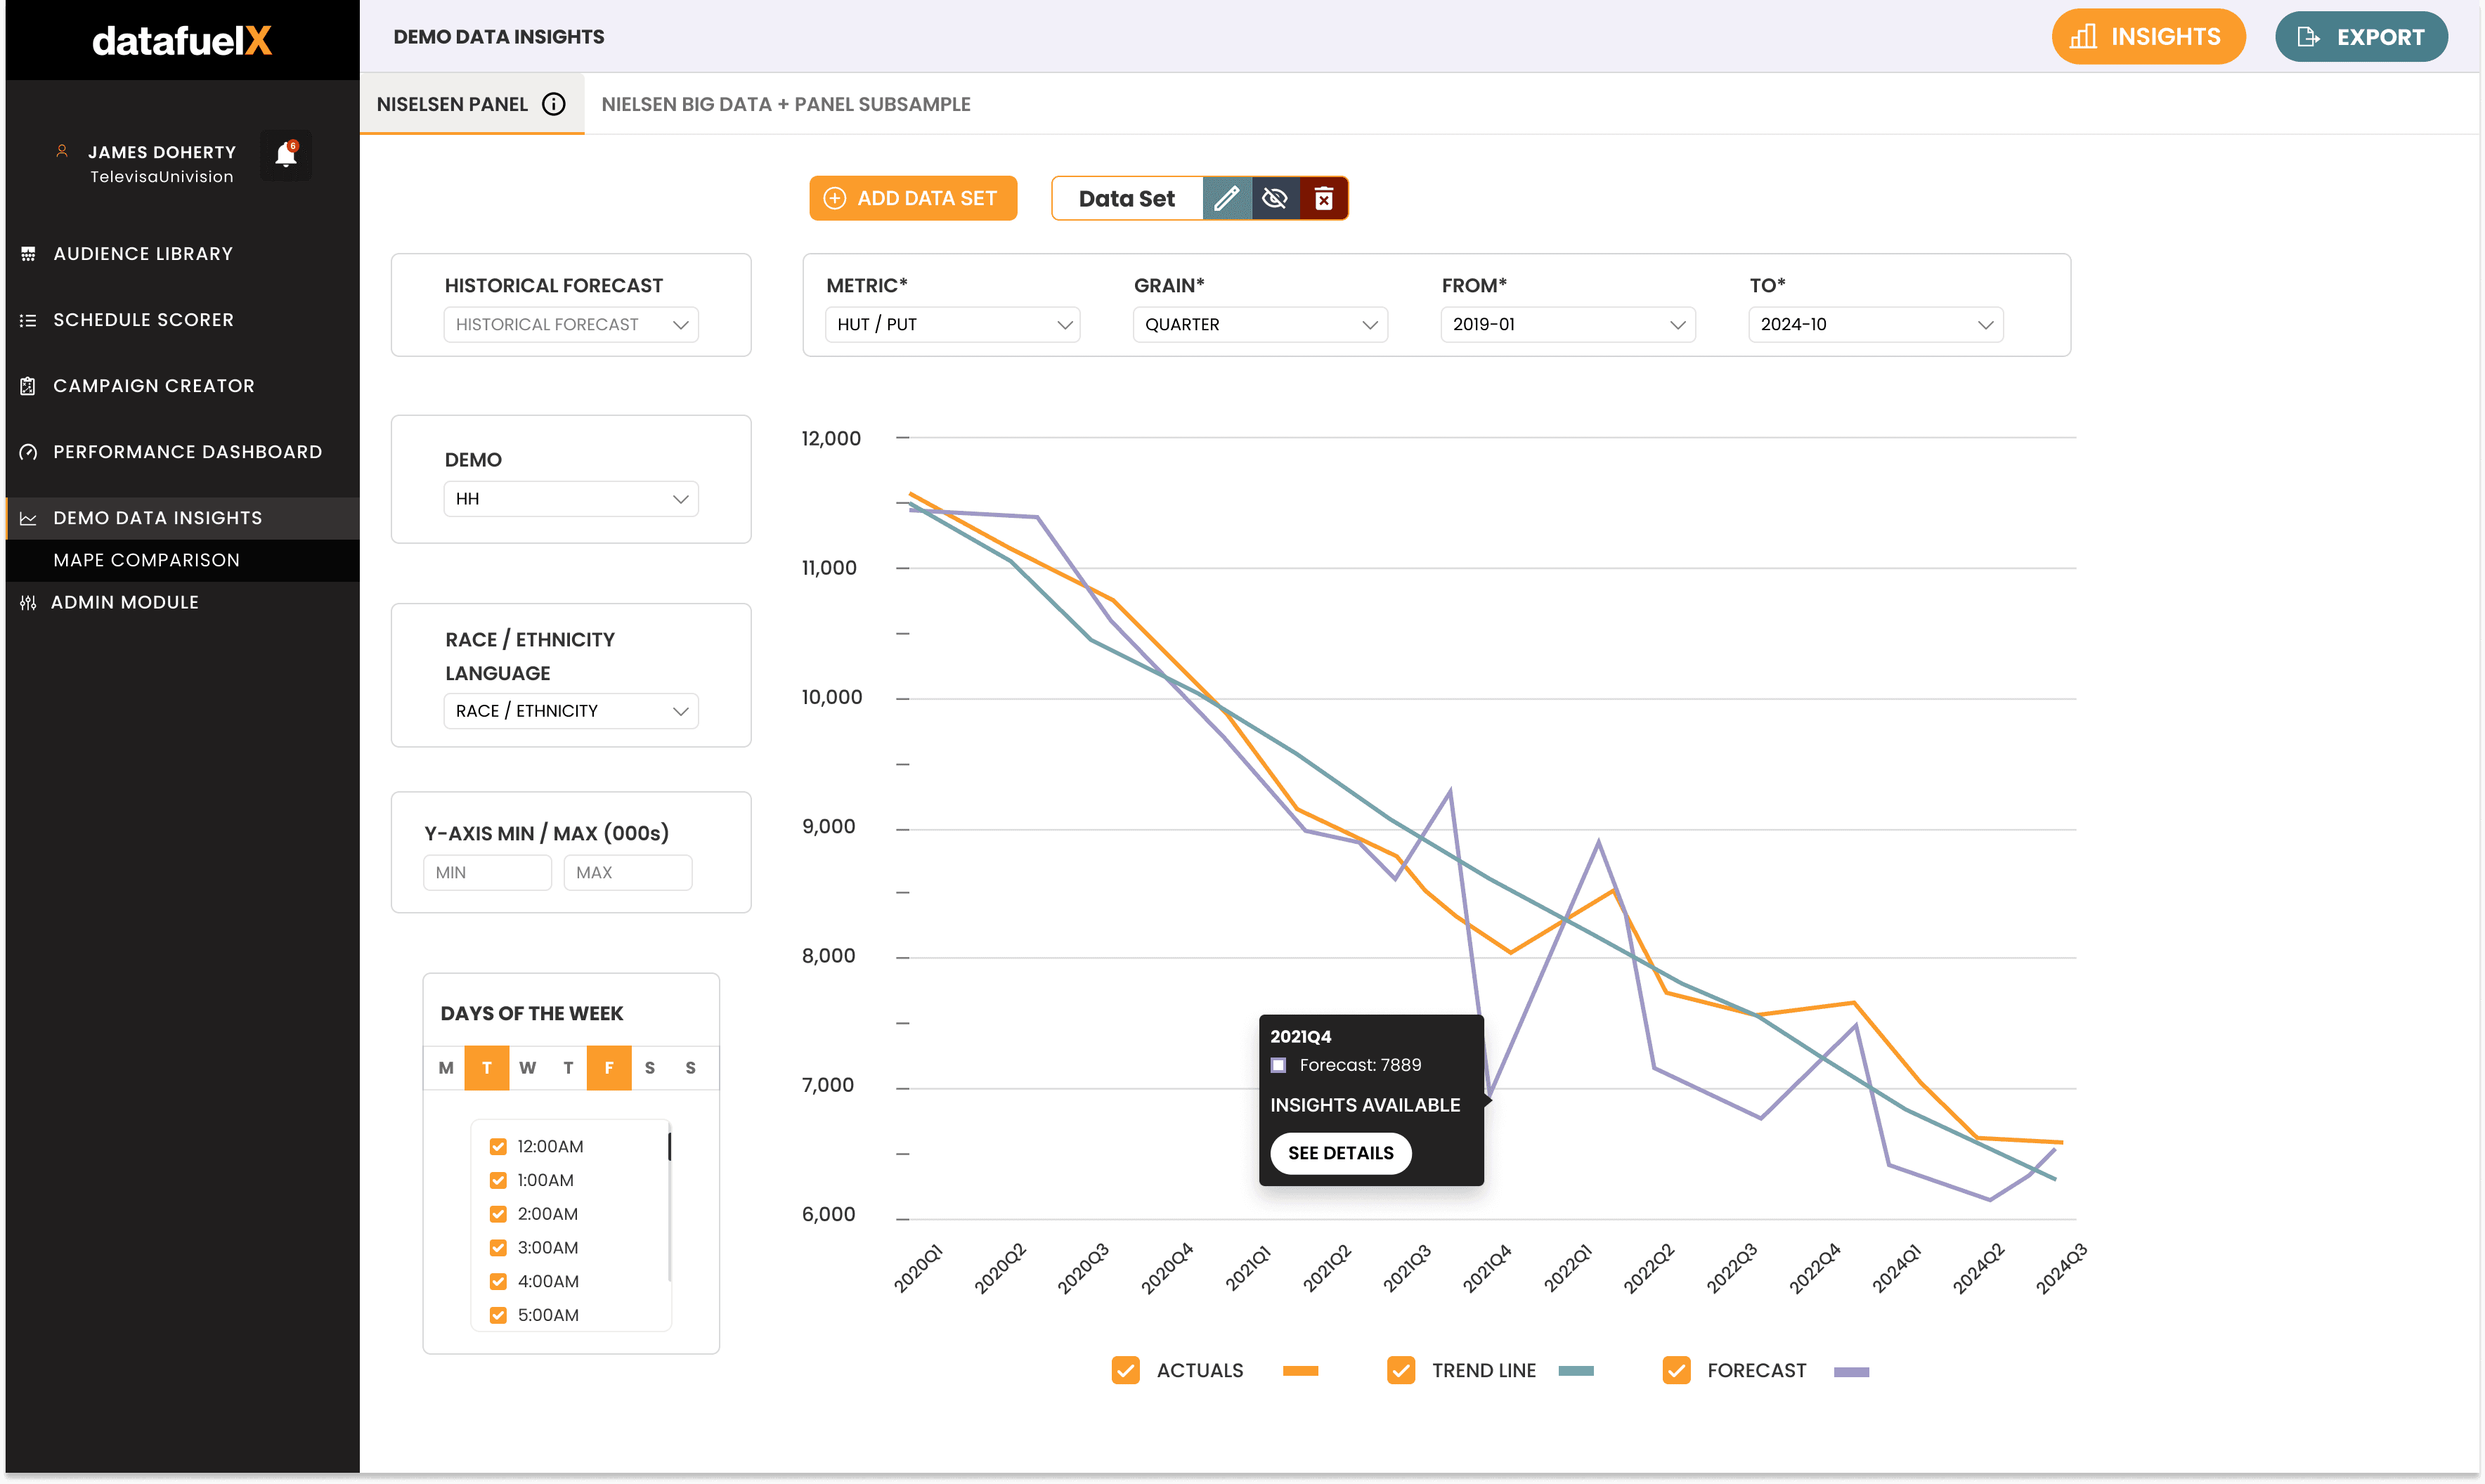Switch to Niselsen Panel tab
This screenshot has height=1484, width=2485.
472,104
